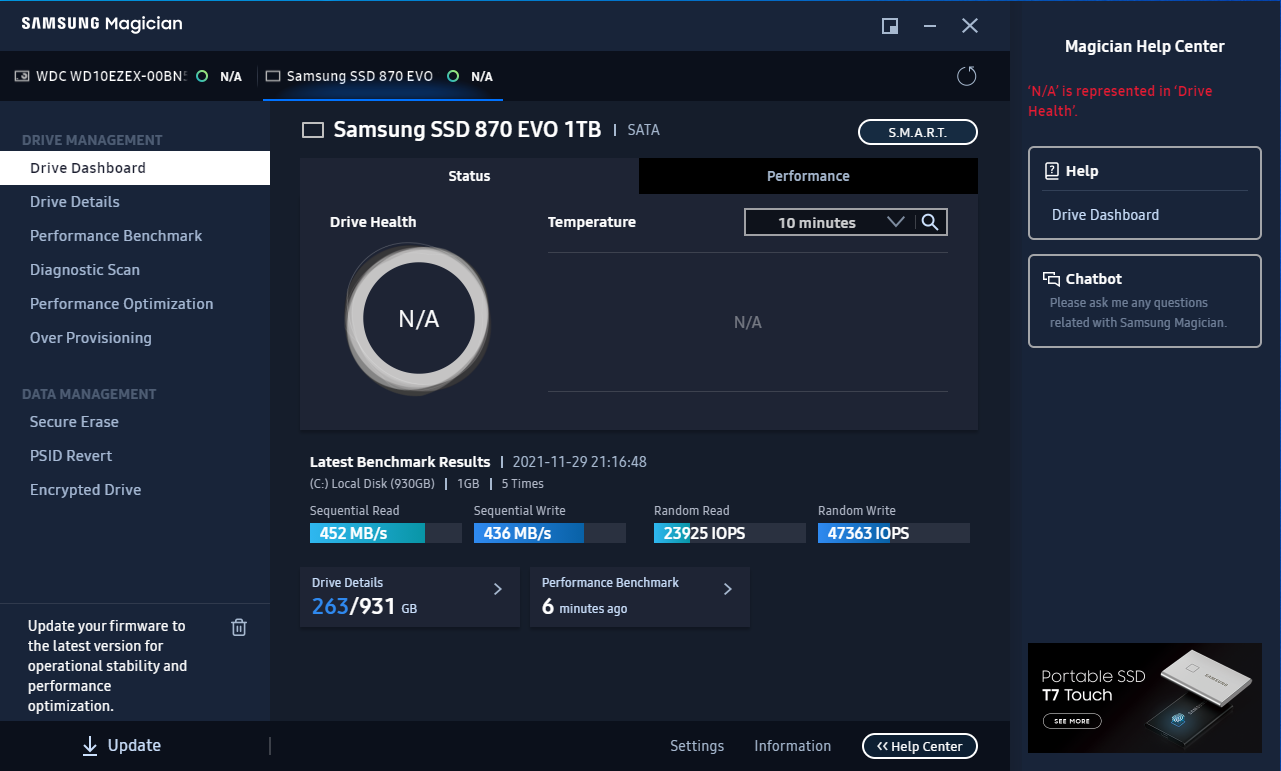The image size is (1281, 771).
Task: Expand the Performance Benchmark card arrow
Action: coord(728,589)
